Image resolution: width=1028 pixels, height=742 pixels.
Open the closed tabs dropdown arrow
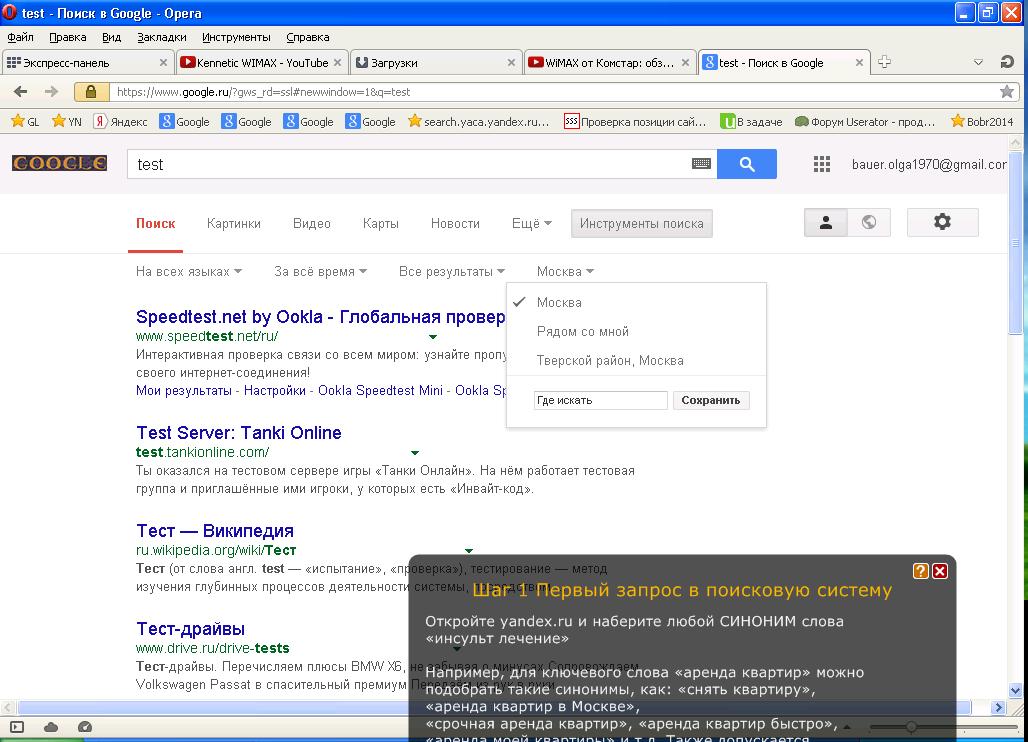978,62
